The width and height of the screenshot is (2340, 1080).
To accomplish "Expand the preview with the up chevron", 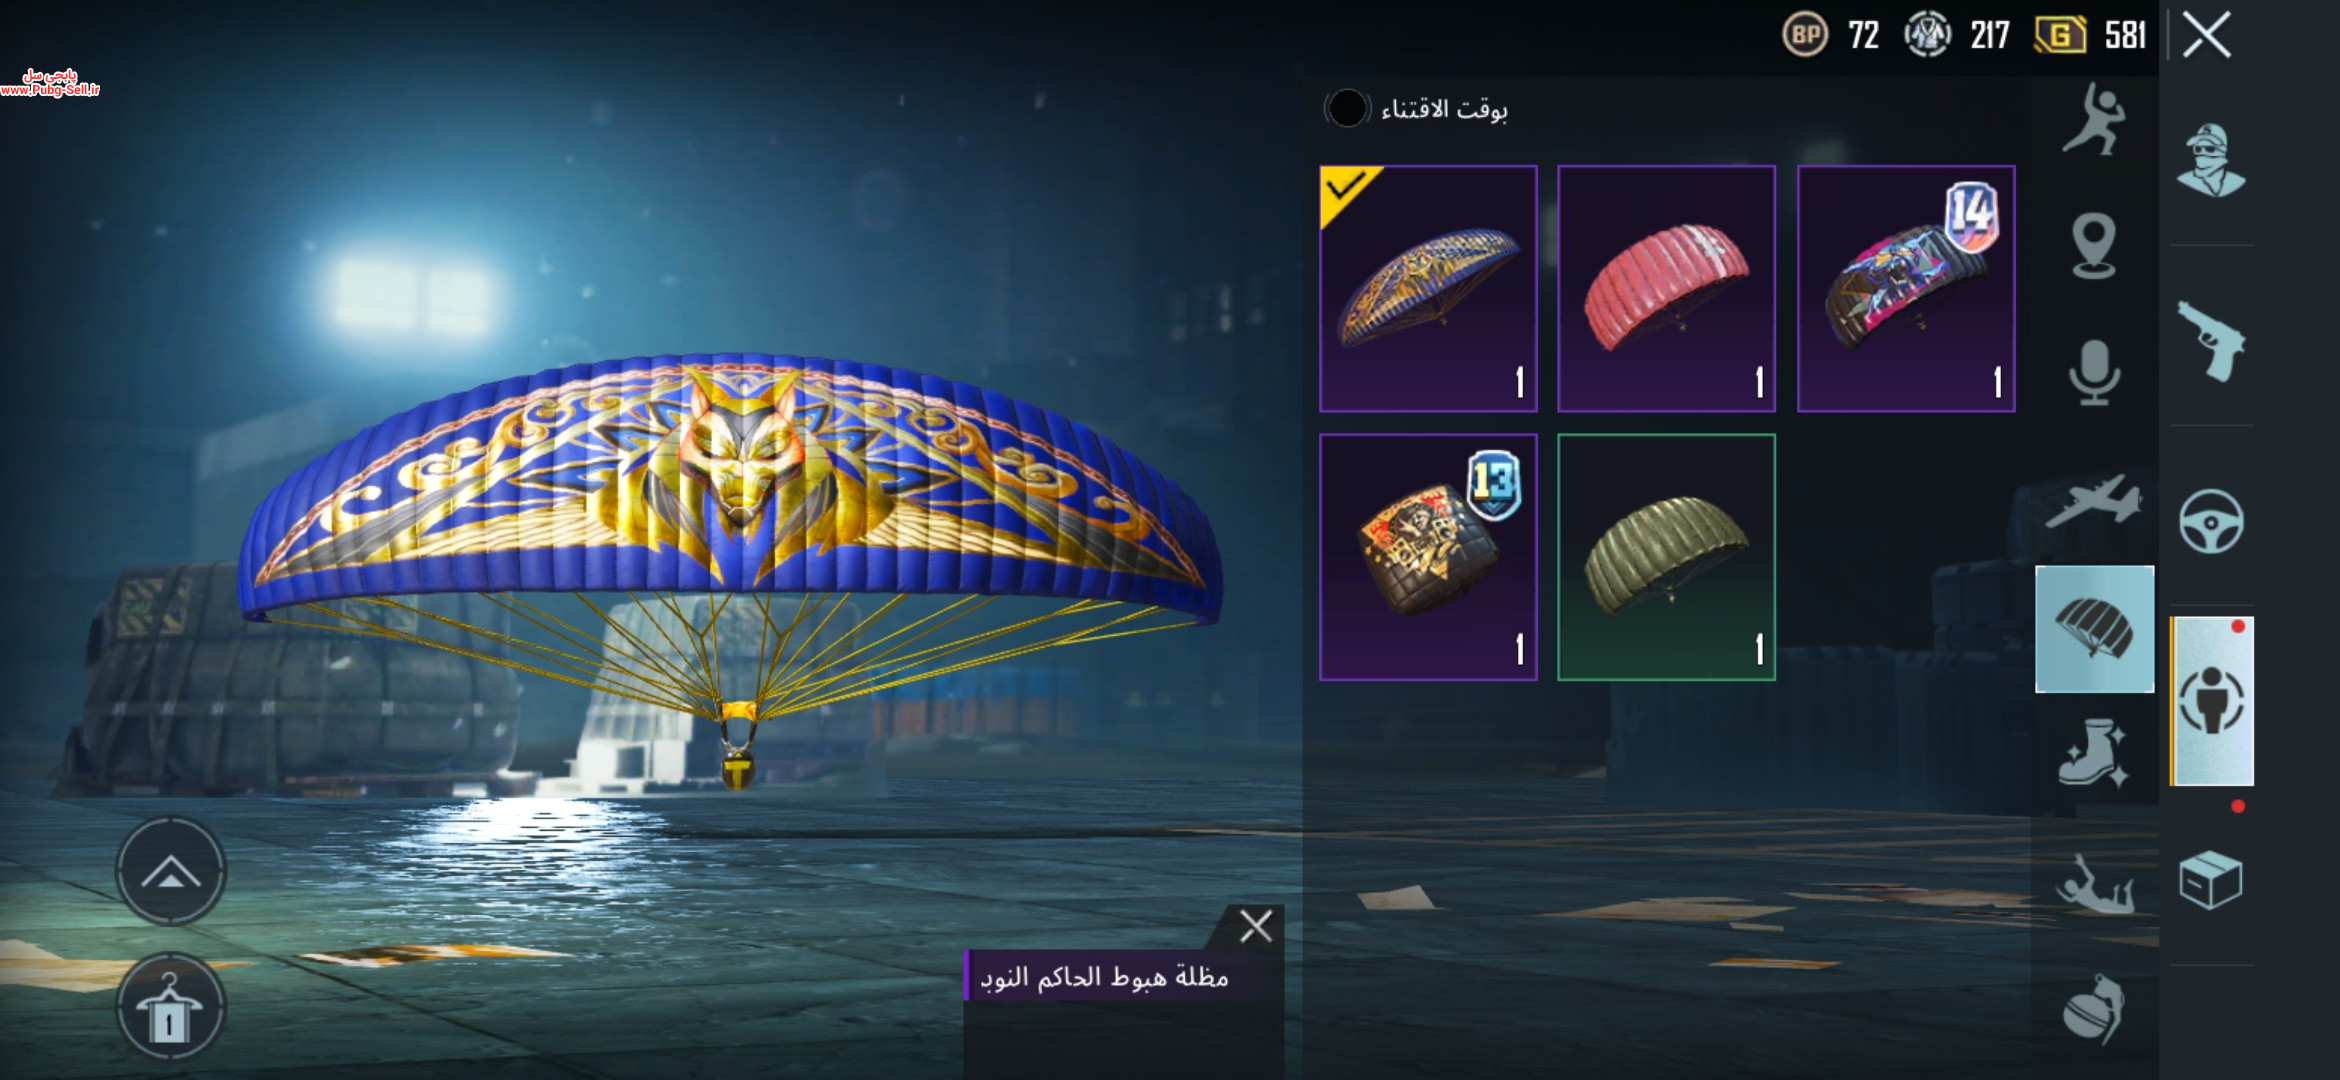I will coord(171,871).
